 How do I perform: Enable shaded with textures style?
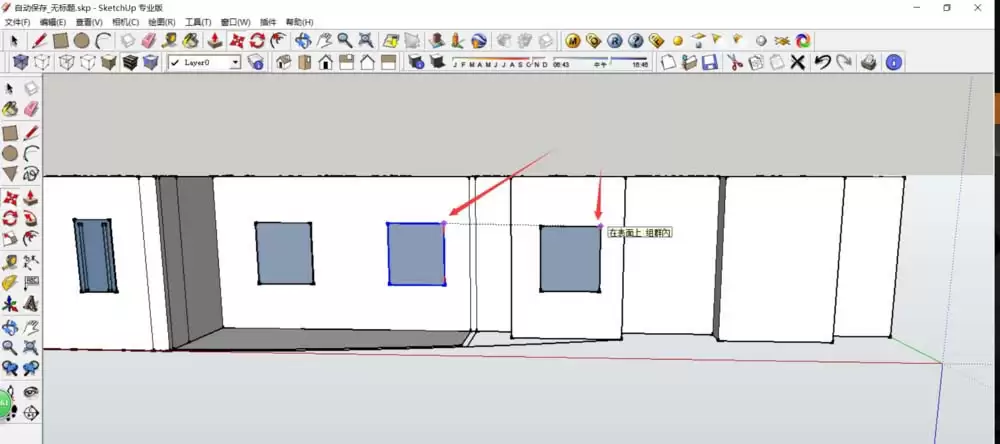tap(129, 62)
